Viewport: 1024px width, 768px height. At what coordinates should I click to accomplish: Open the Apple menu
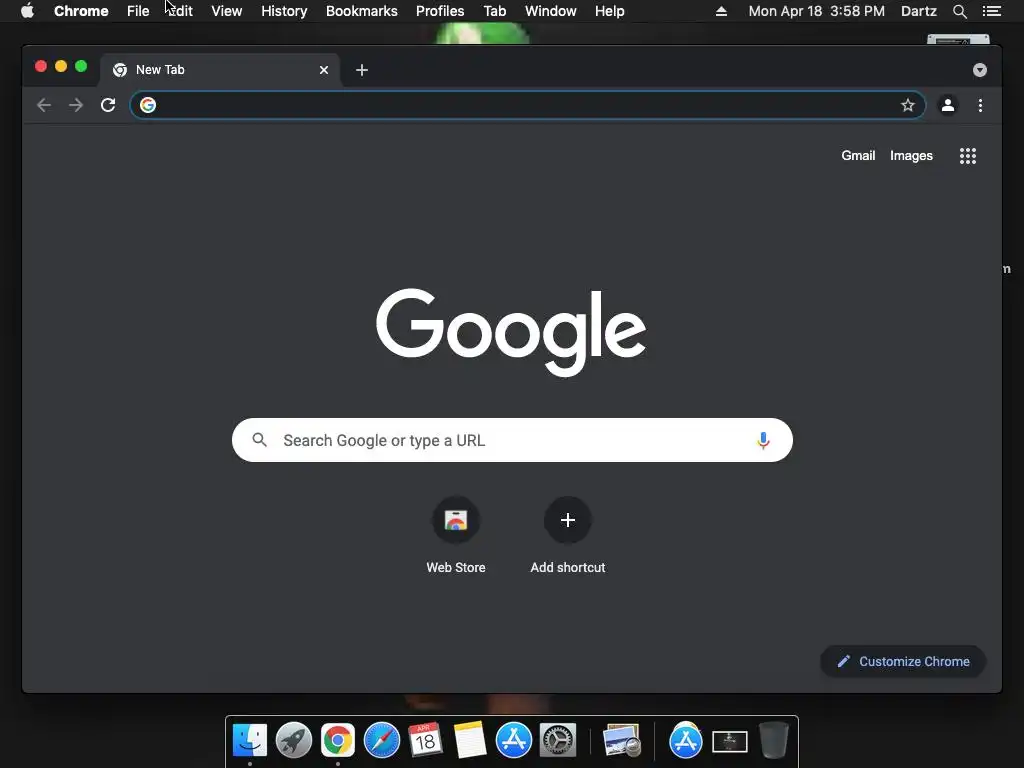[27, 11]
